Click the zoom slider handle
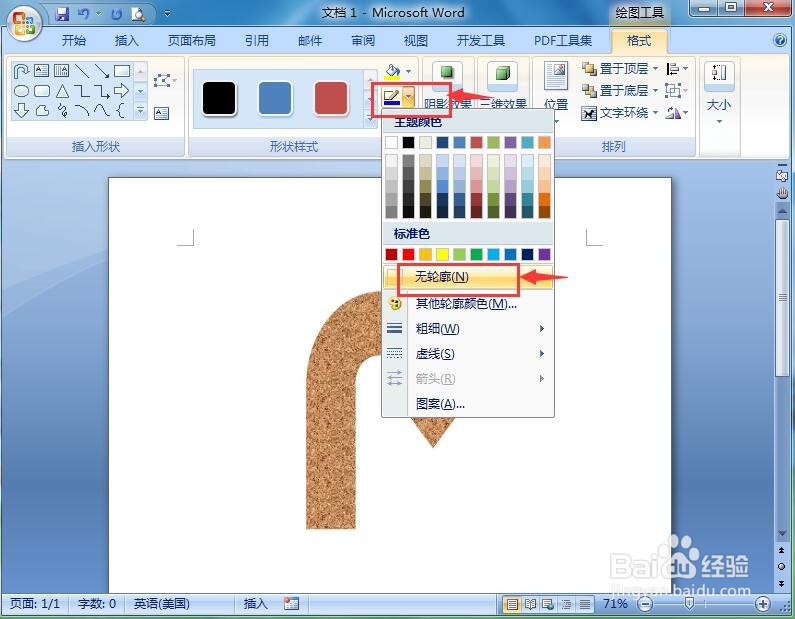The image size is (795, 619). [x=690, y=603]
